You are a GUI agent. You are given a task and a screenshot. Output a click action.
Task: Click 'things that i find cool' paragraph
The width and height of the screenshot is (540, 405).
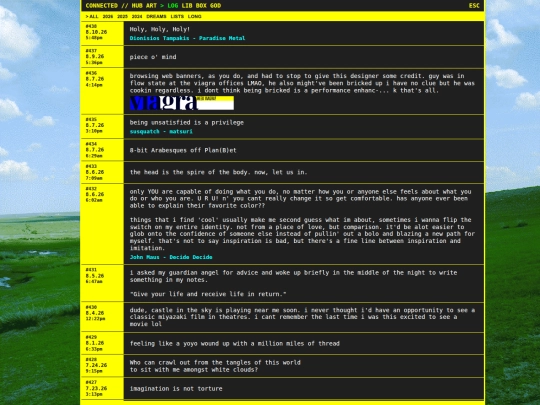pos(302,234)
